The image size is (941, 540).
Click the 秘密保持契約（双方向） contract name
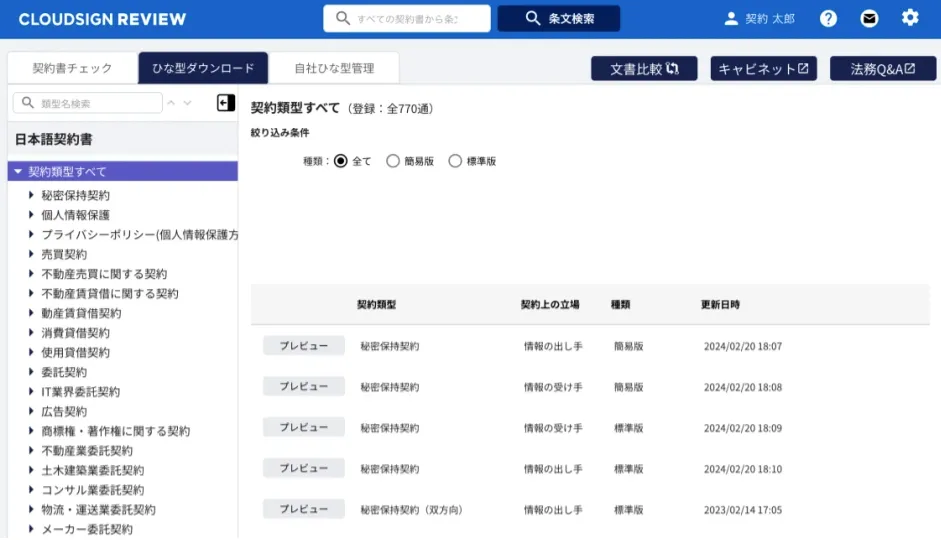412,509
